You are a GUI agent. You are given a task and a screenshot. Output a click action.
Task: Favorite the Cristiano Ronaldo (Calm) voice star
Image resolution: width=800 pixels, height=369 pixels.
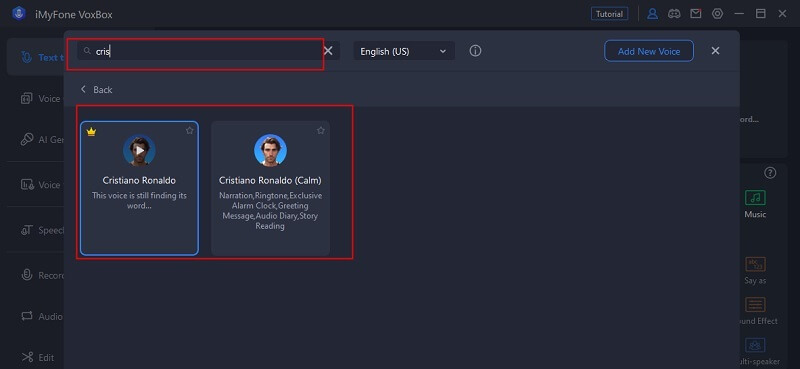(x=321, y=131)
